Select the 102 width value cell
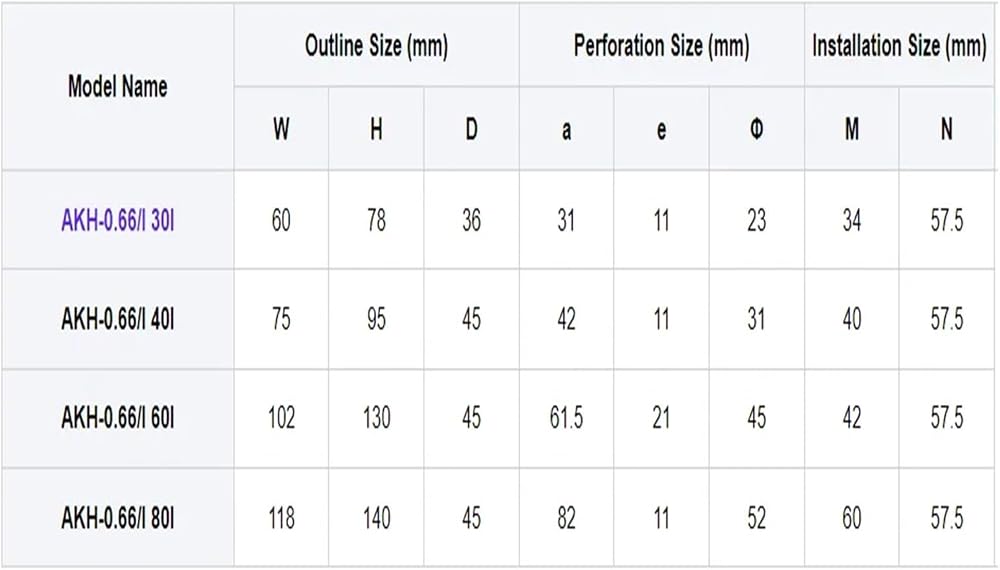The width and height of the screenshot is (1000, 570). (x=281, y=418)
